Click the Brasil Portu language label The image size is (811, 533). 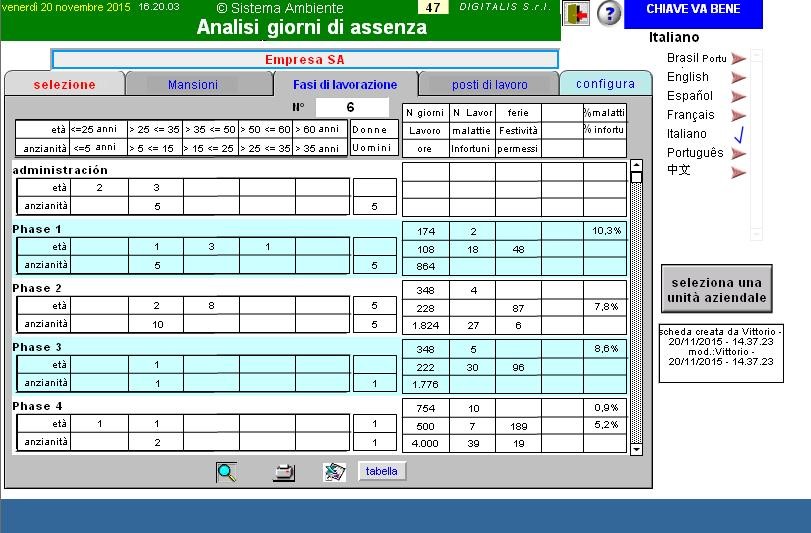pyautogui.click(x=696, y=58)
